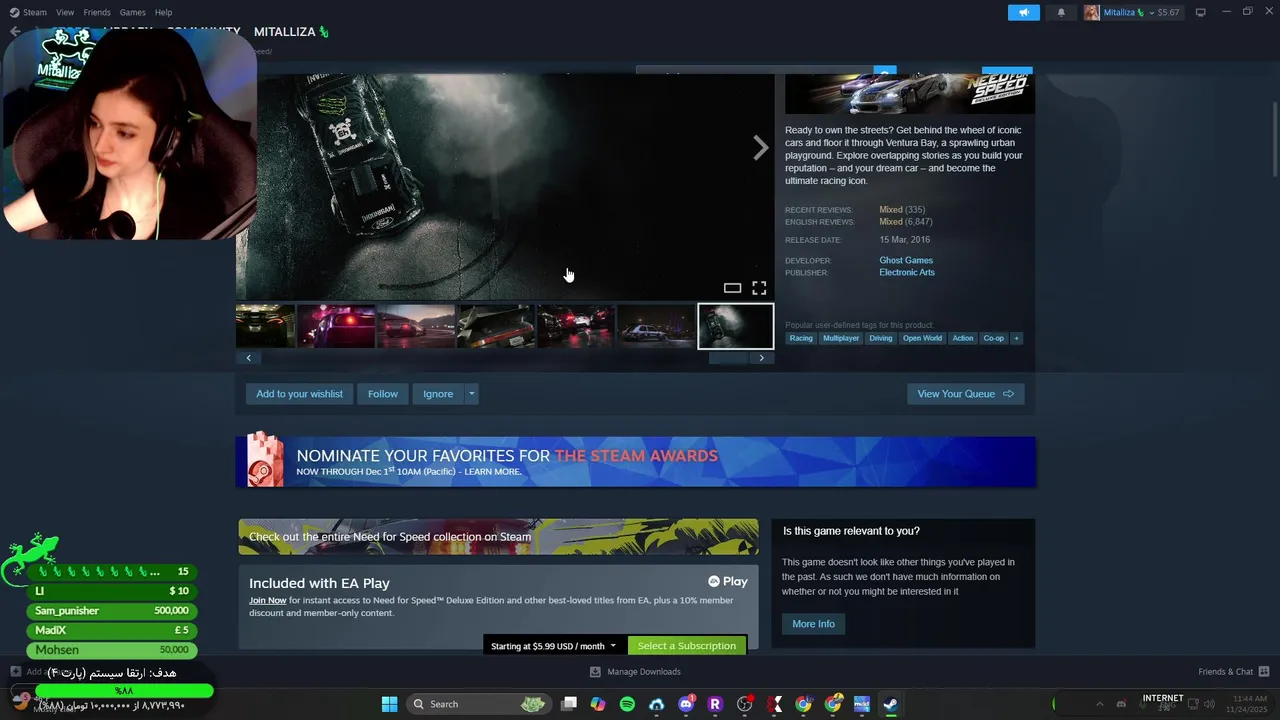
Task: Open the Friends menu
Action: pos(97,12)
